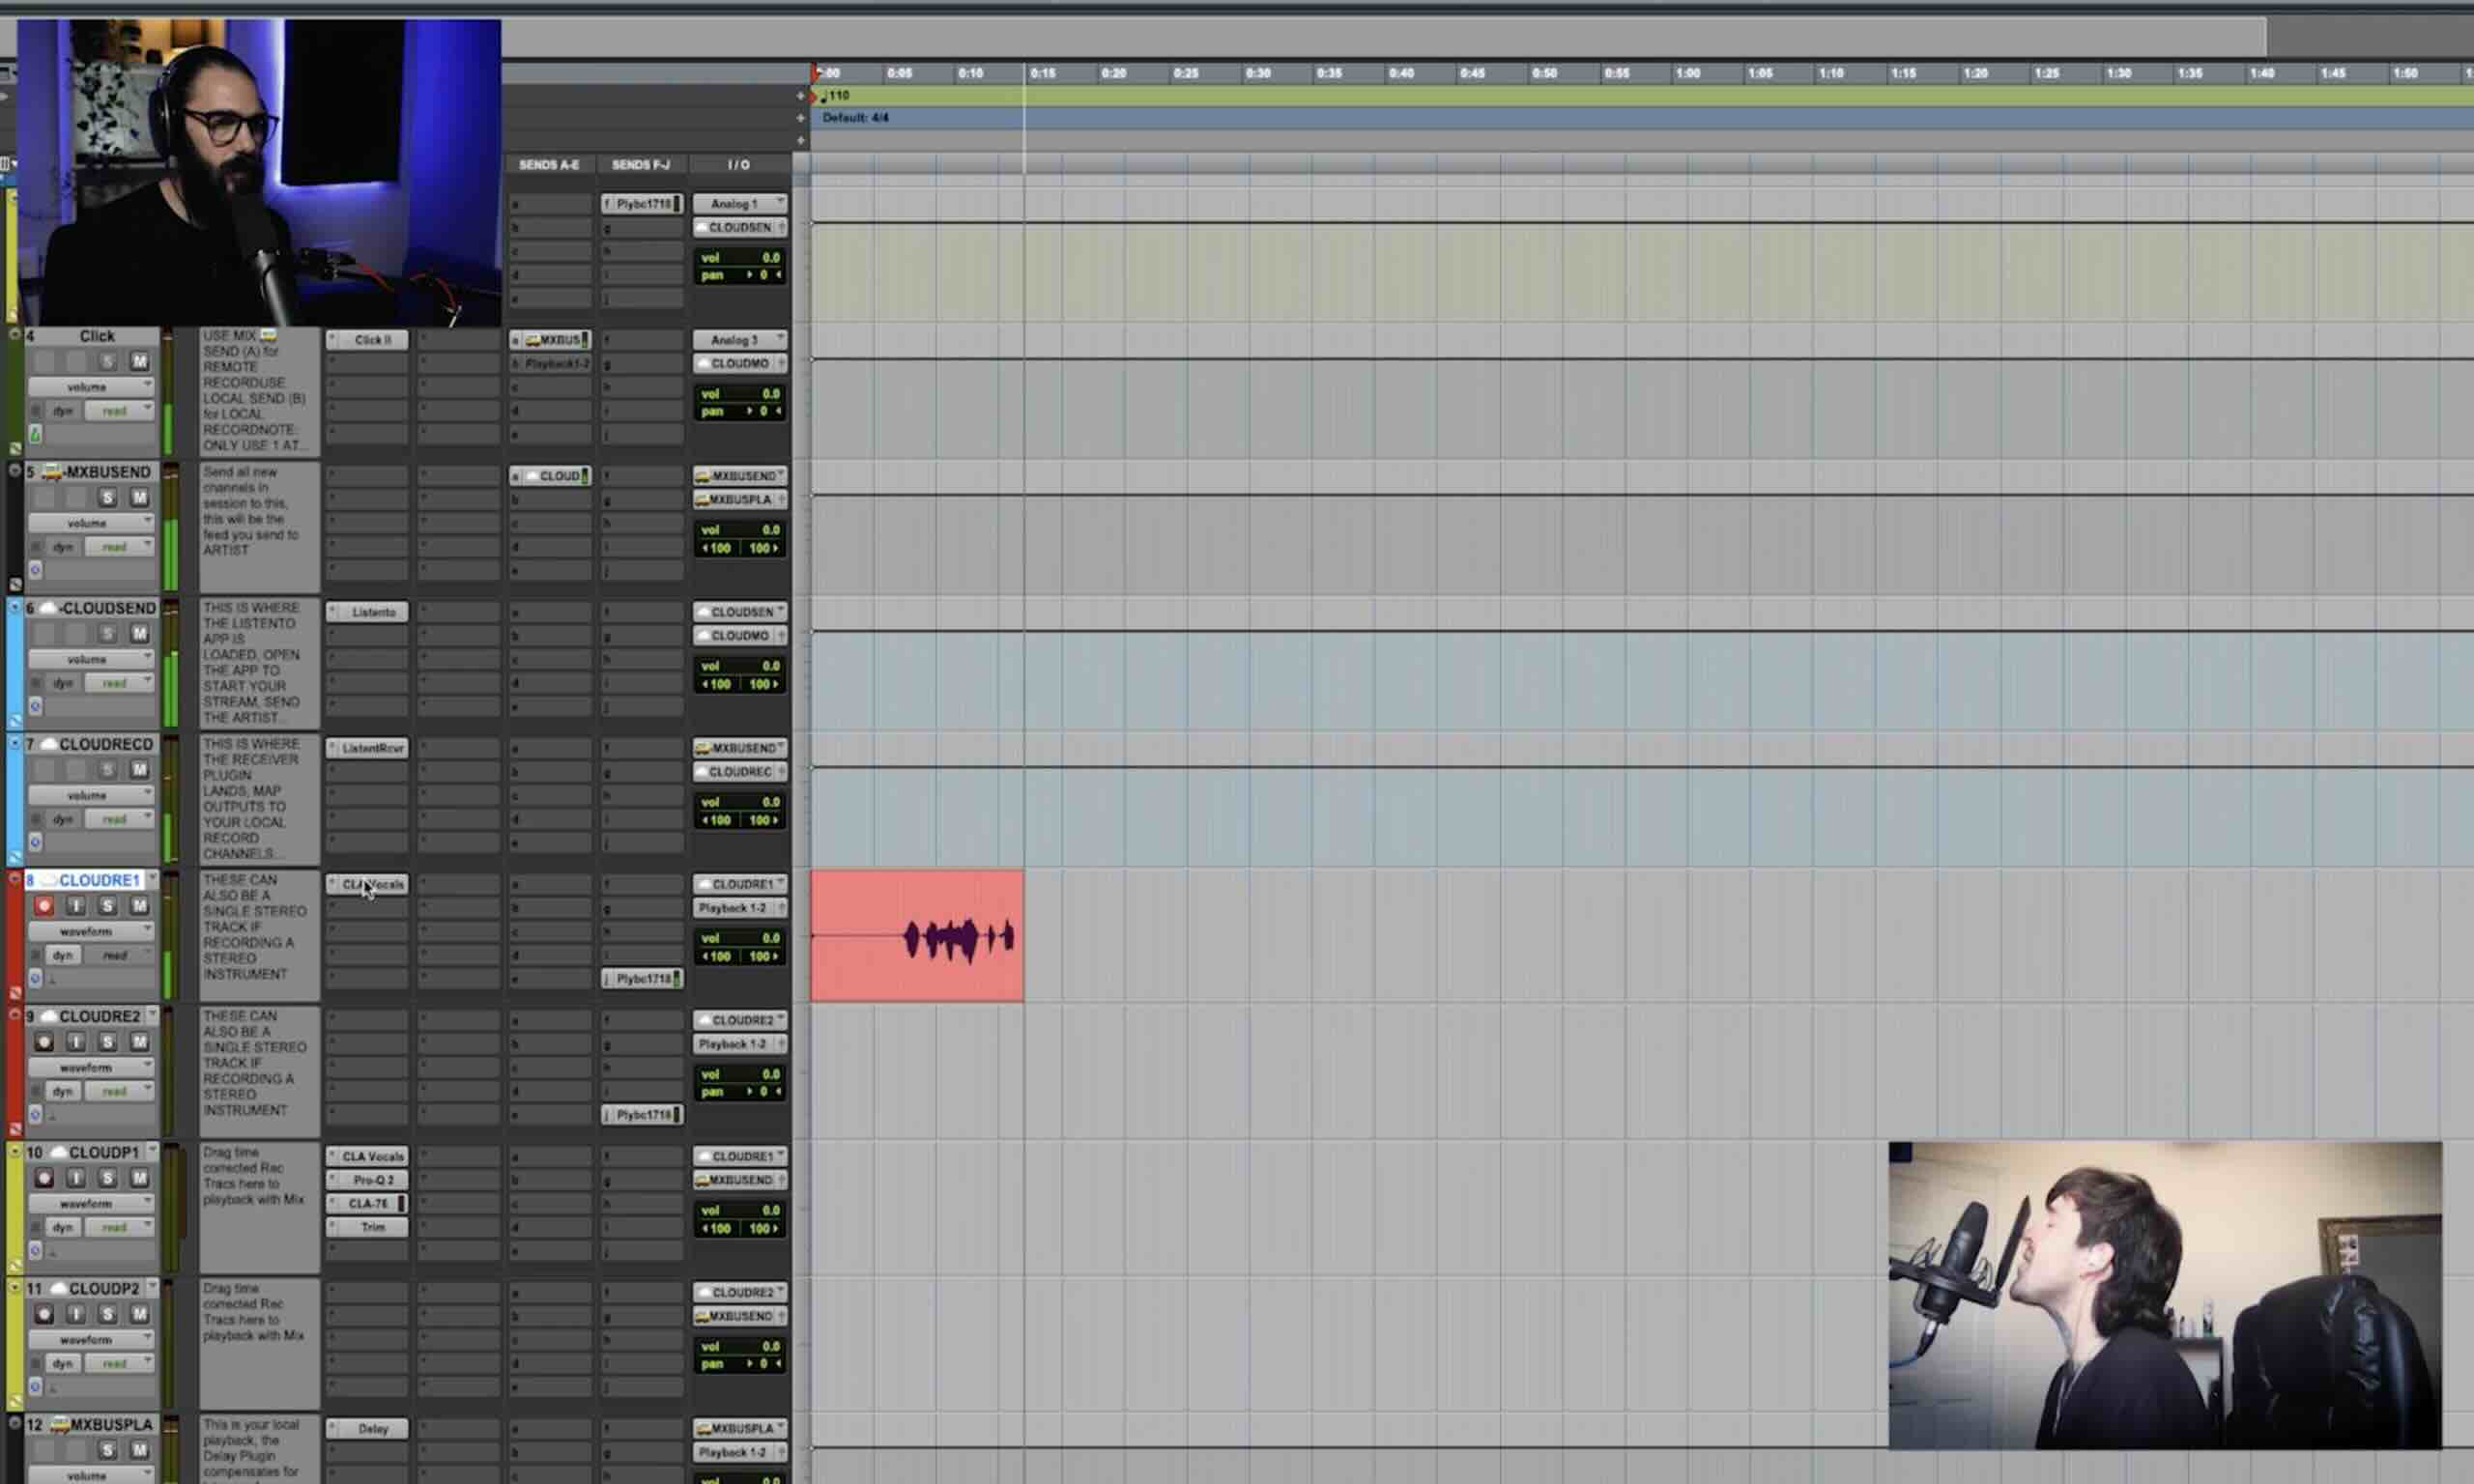Viewport: 2474px width, 1484px height.
Task: Click the vol field on CLOUDRE1 track
Action: (x=740, y=938)
